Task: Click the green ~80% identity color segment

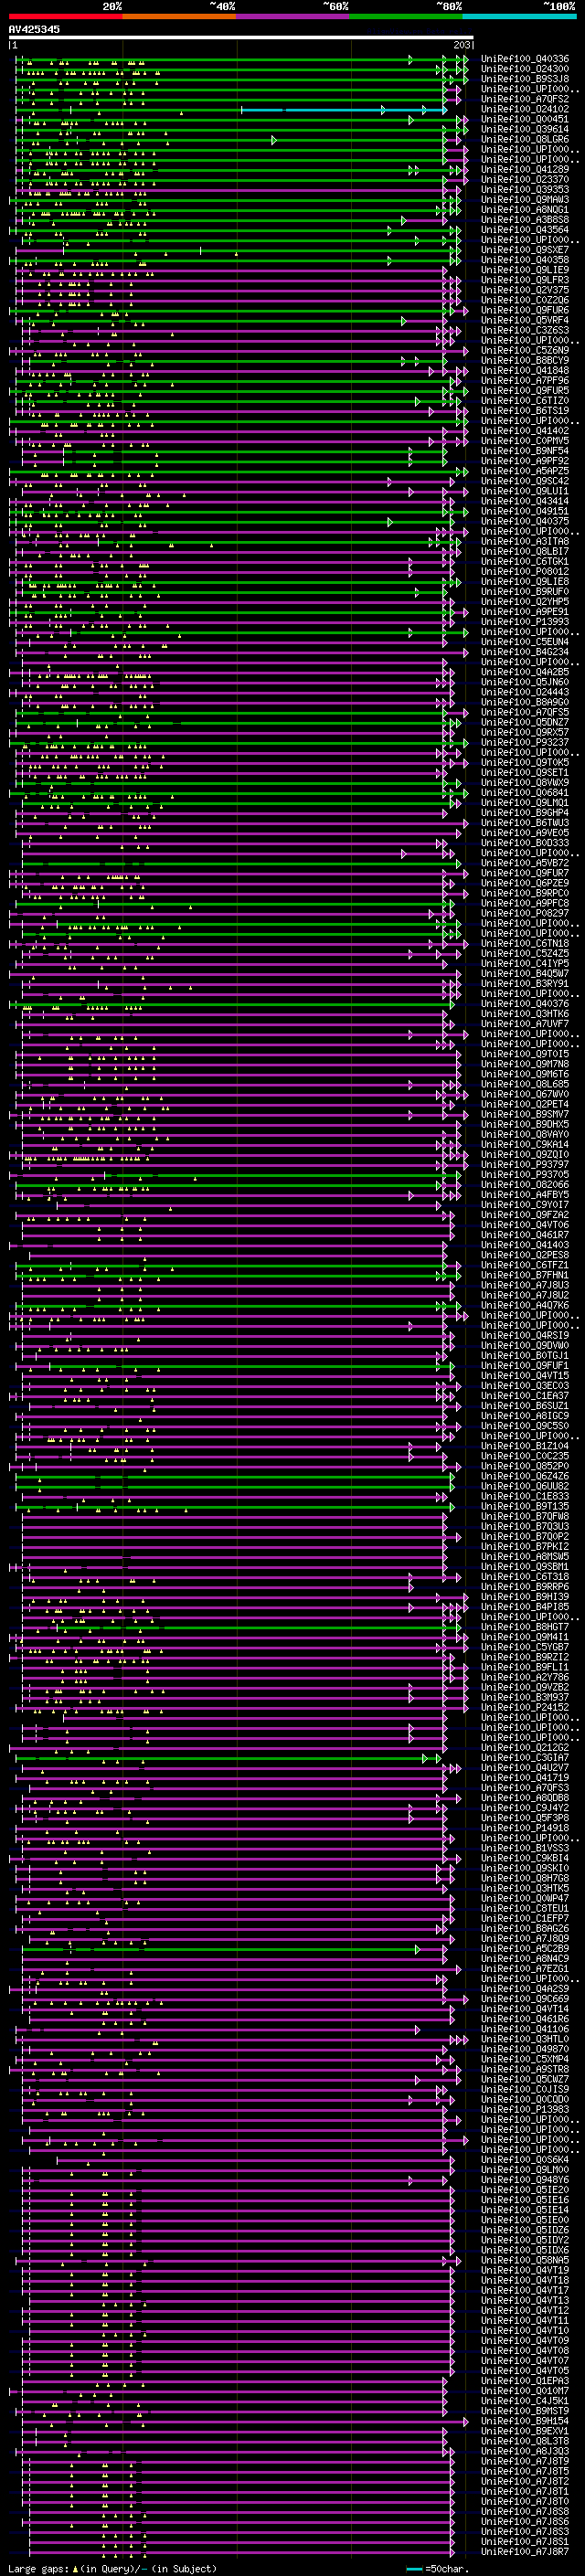Action: (406, 16)
